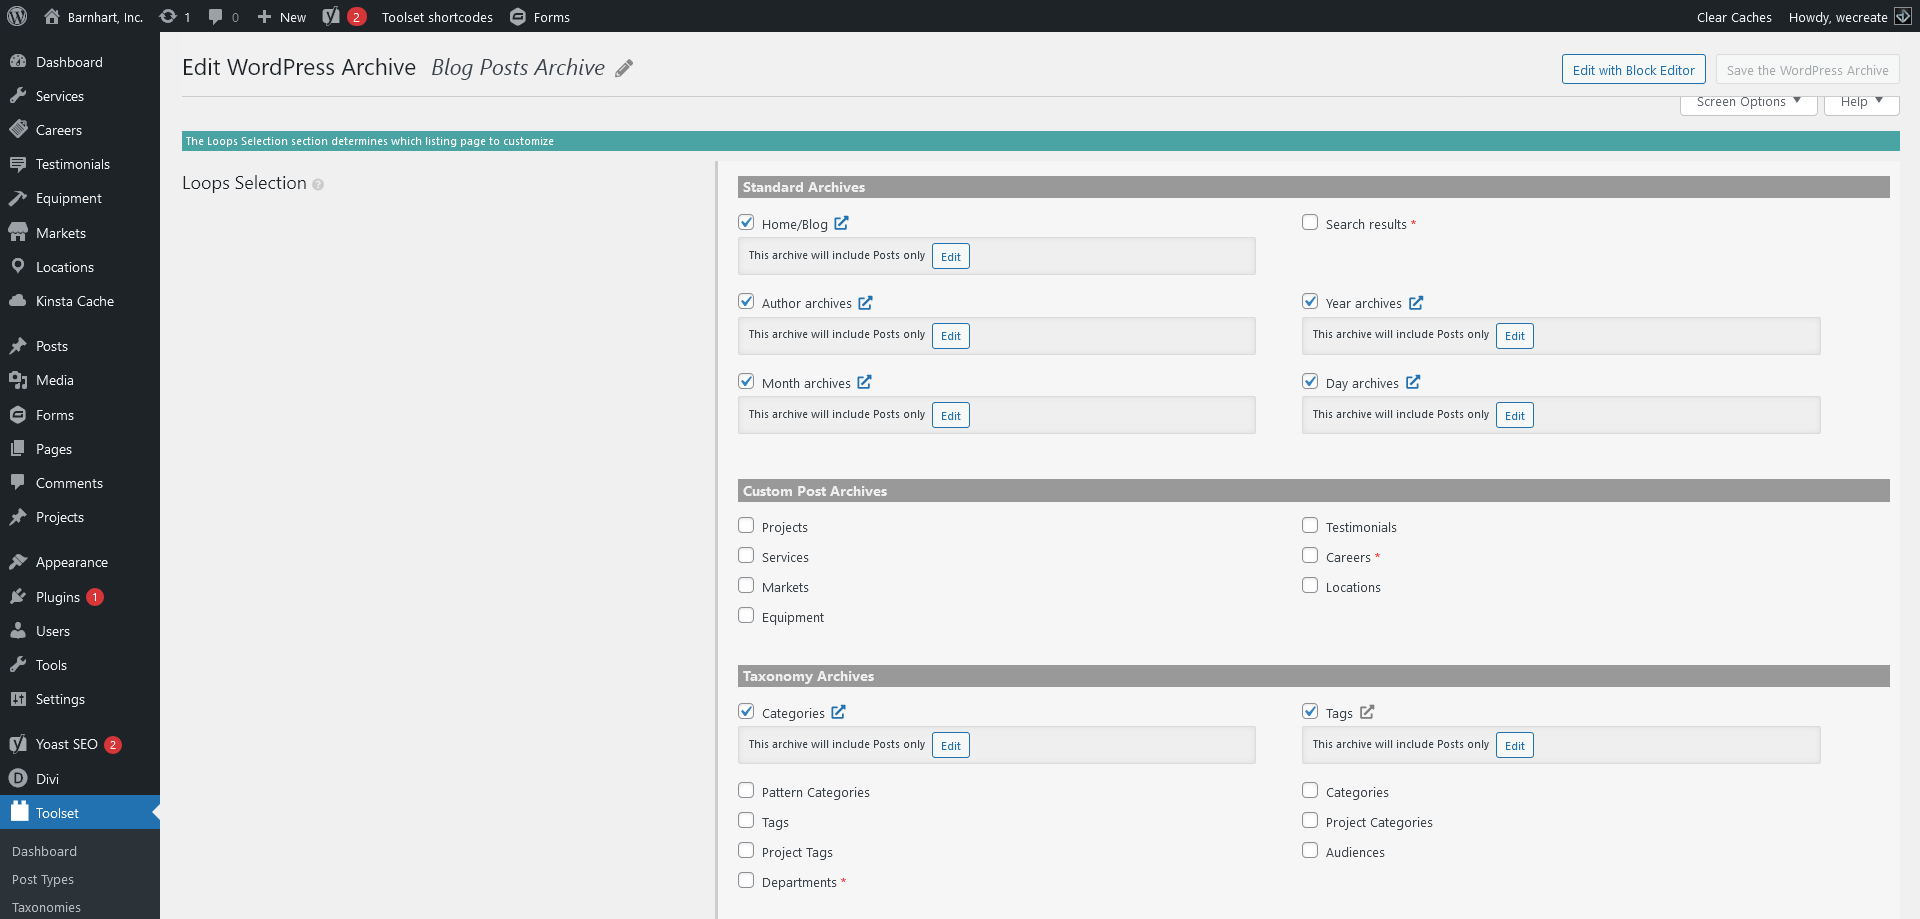Click the Appearance brush icon in sidebar
This screenshot has width=1920, height=919.
tap(18, 562)
